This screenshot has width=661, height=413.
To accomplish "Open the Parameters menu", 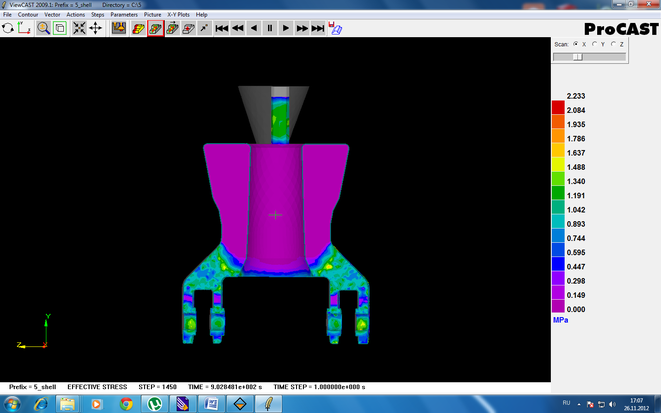I will [124, 15].
